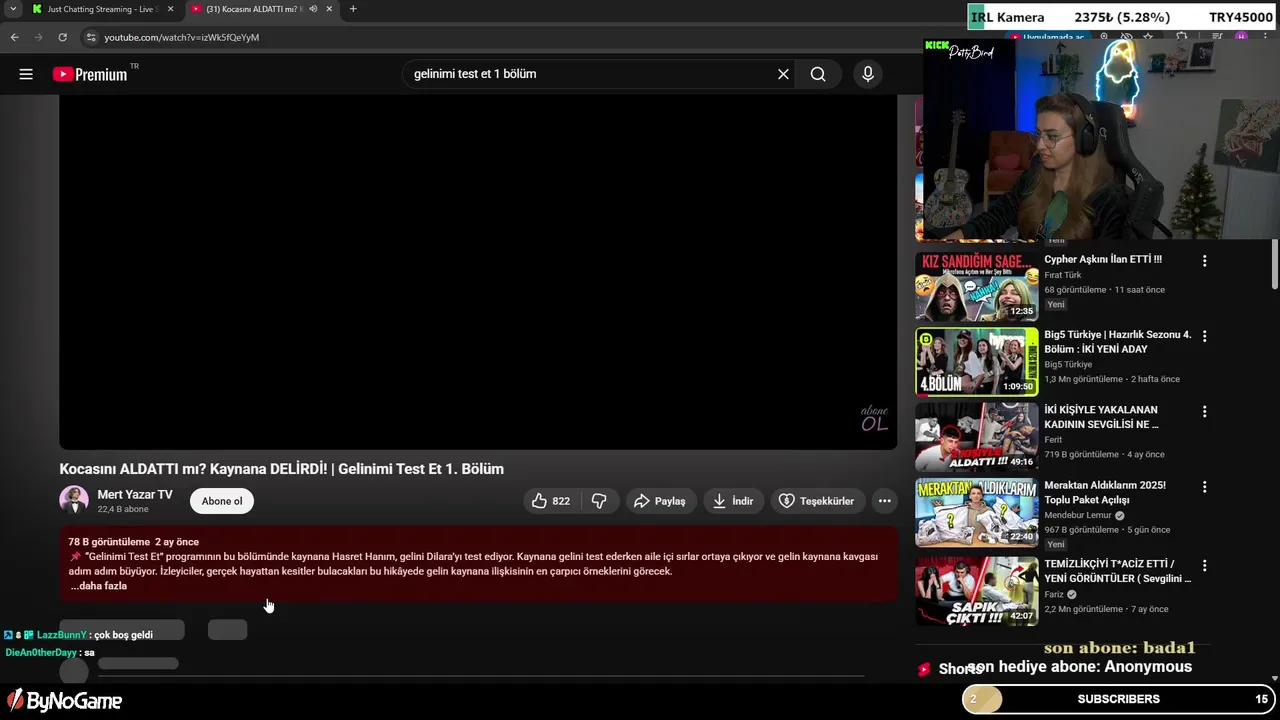The height and width of the screenshot is (720, 1280).
Task: Open Mert Yazar TV channel avatar
Action: 74,501
